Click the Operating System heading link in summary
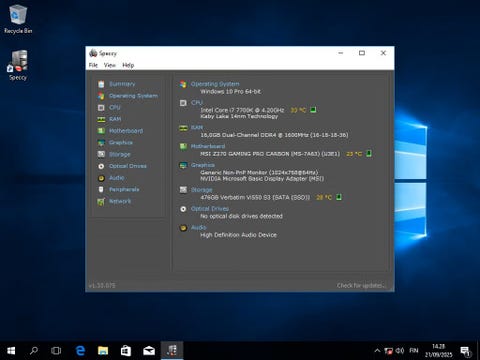Screen dimensions: 480x360 (x=215, y=84)
